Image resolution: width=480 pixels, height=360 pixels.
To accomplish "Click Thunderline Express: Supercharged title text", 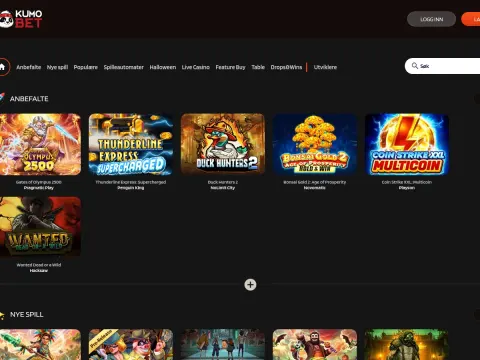I will (x=131, y=182).
